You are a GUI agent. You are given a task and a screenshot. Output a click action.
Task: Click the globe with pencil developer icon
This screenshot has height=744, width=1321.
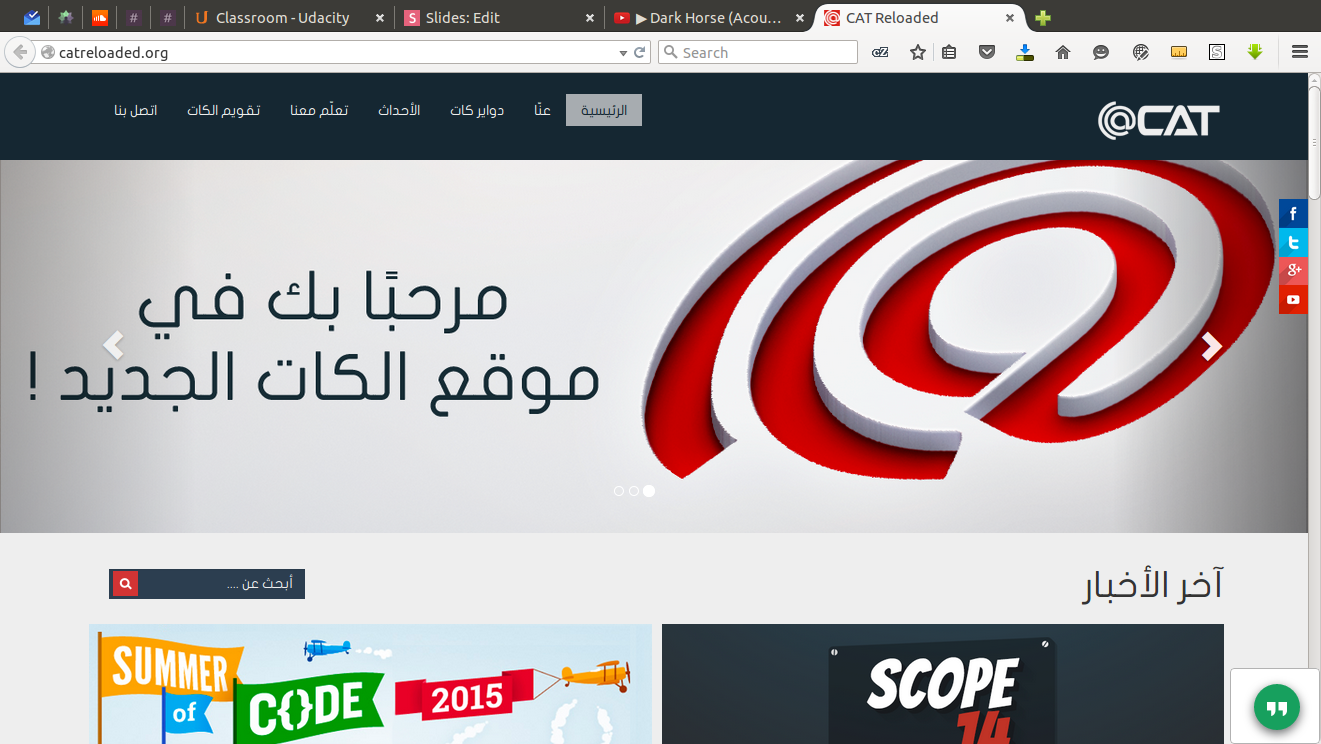point(1141,52)
